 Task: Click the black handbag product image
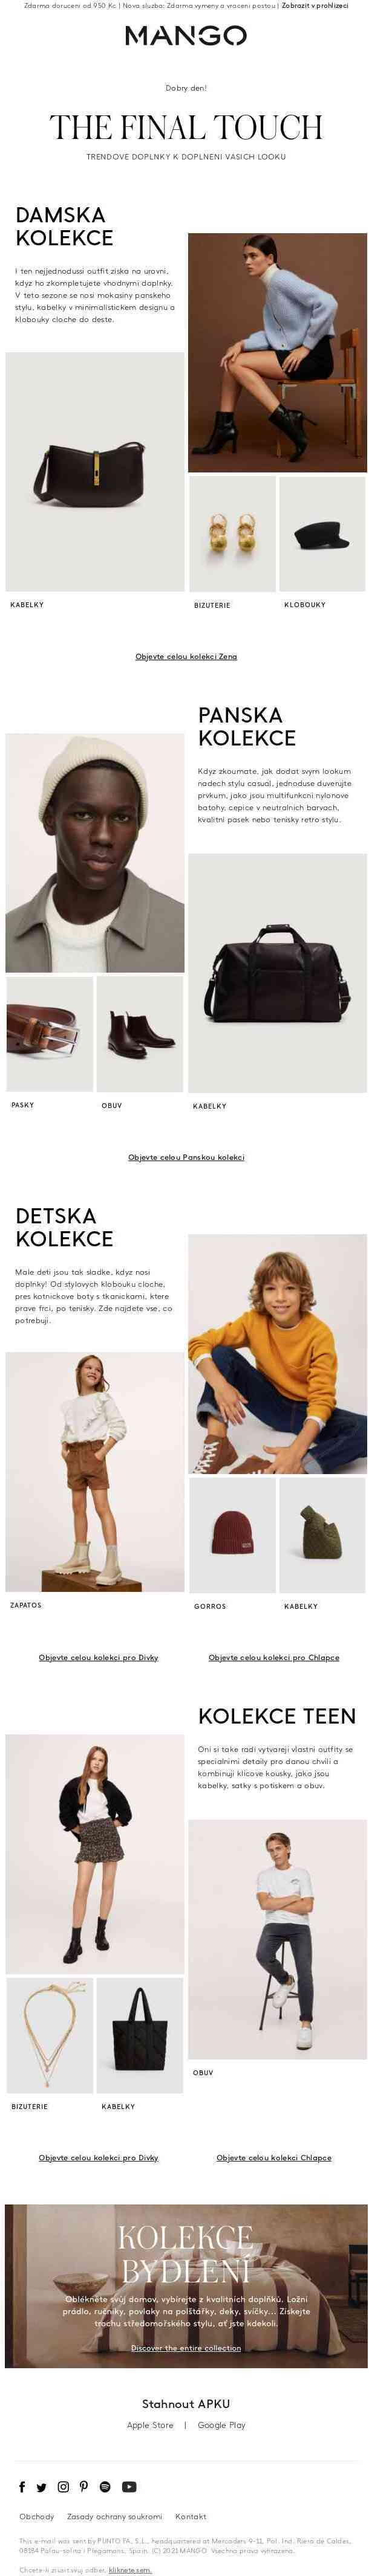point(95,472)
